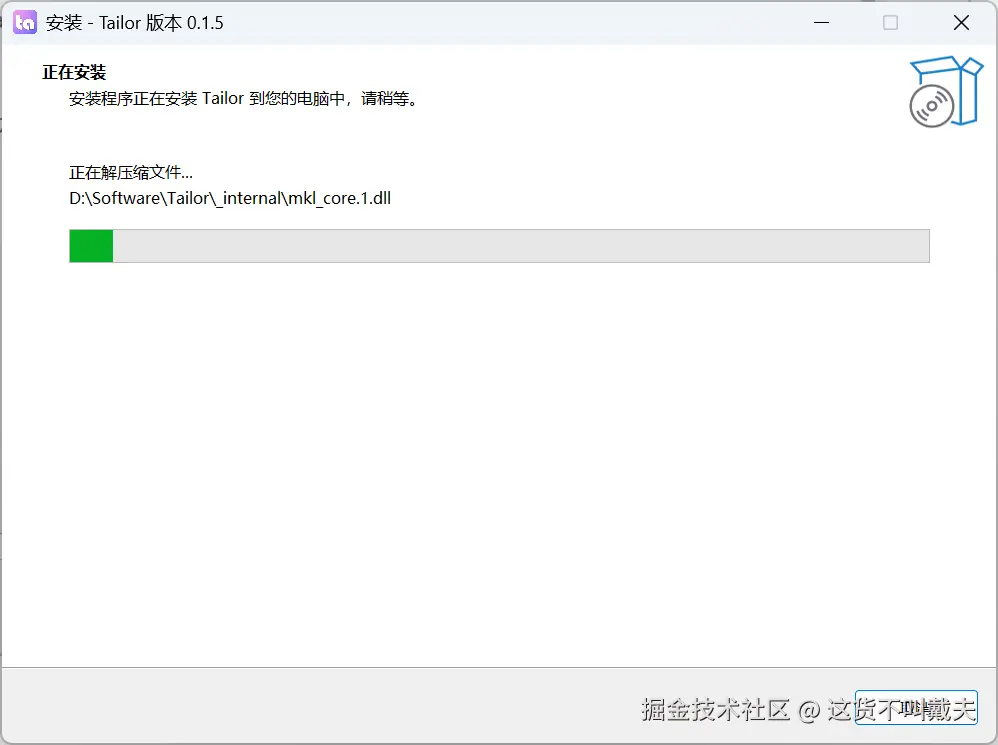Click the '正在安装' heading
Viewport: 998px width, 745px height.
74,73
